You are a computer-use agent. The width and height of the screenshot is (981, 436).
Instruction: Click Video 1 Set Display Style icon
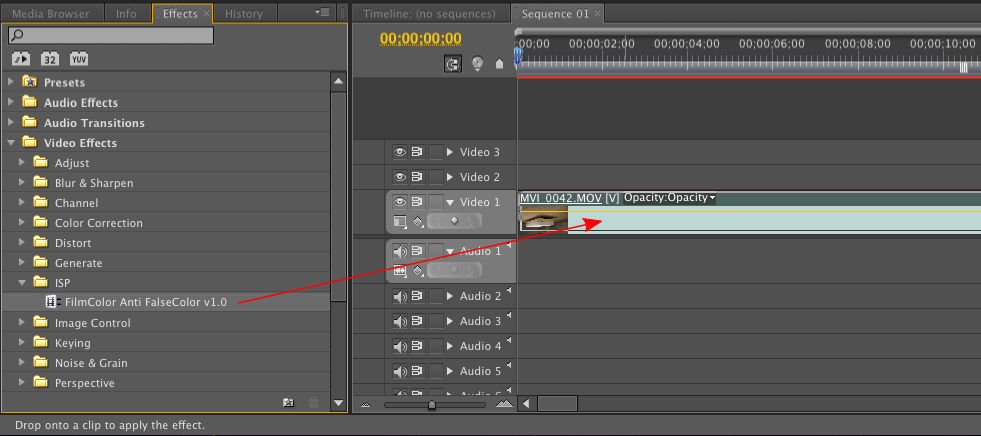coord(399,221)
